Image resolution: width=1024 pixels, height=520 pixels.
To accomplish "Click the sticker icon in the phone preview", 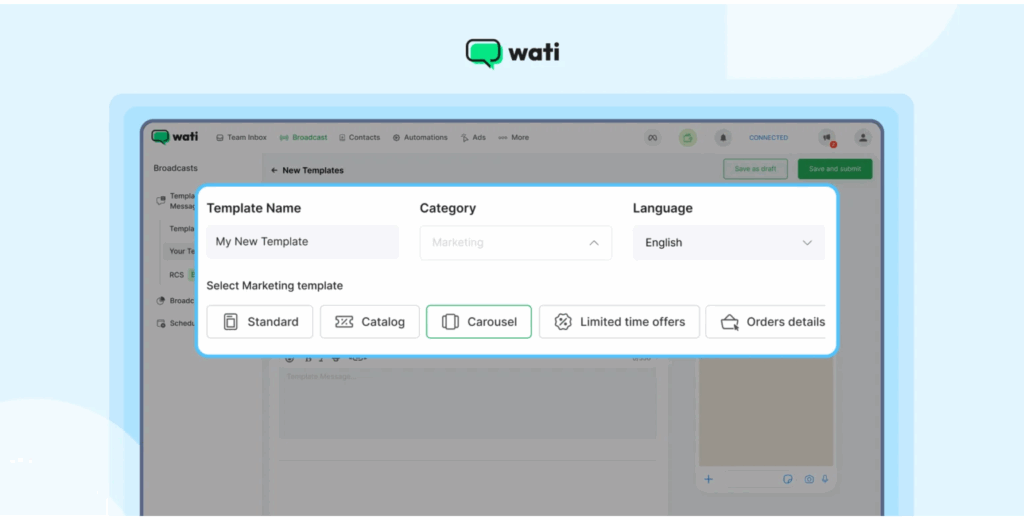I will (x=788, y=479).
